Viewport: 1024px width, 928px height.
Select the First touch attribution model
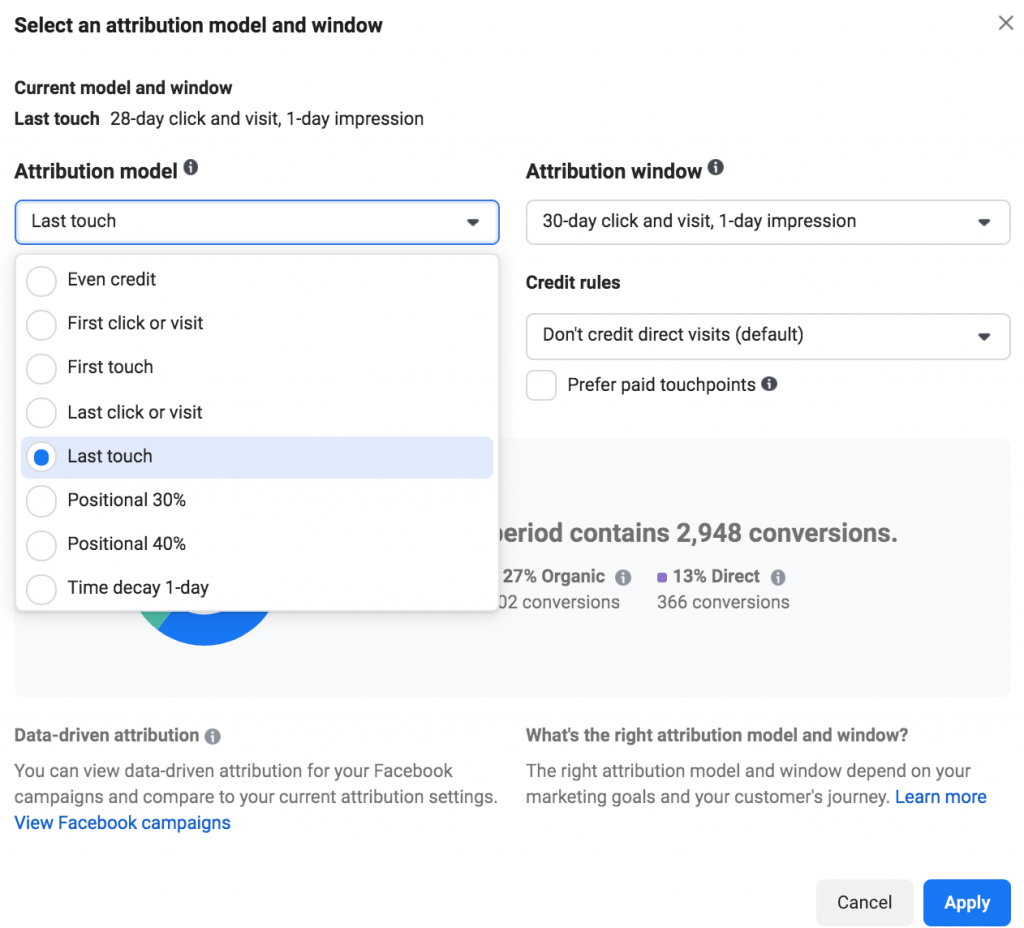[x=110, y=368]
